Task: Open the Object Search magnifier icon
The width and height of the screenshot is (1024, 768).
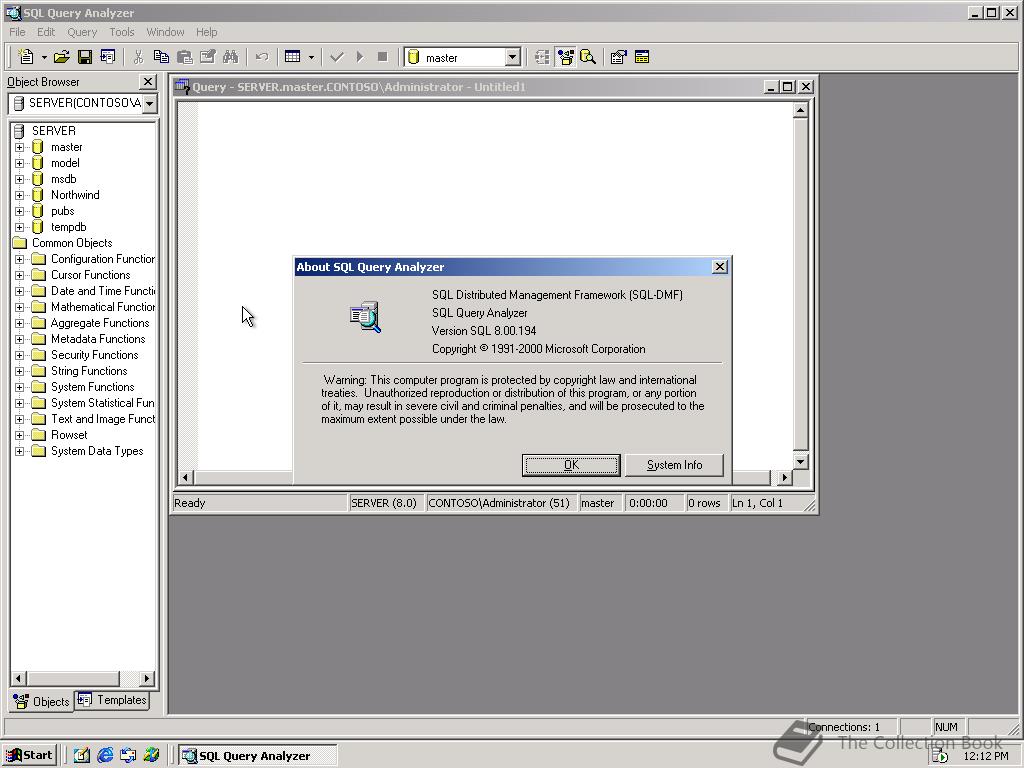Action: (589, 57)
